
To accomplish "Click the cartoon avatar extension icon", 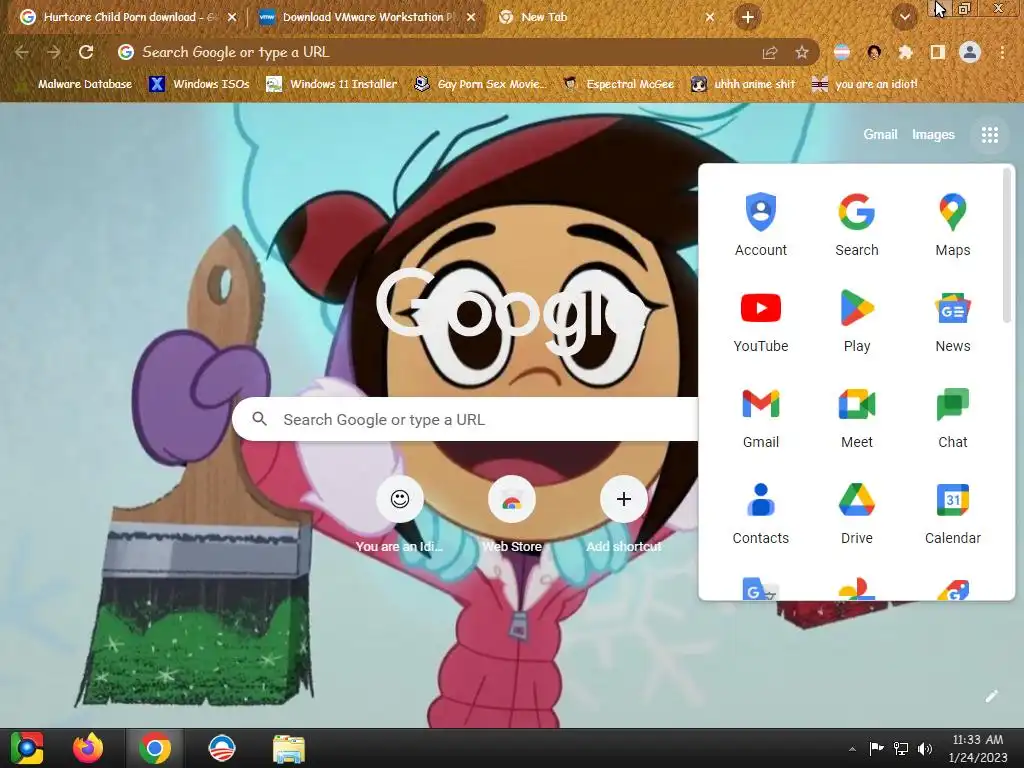I will [x=874, y=52].
